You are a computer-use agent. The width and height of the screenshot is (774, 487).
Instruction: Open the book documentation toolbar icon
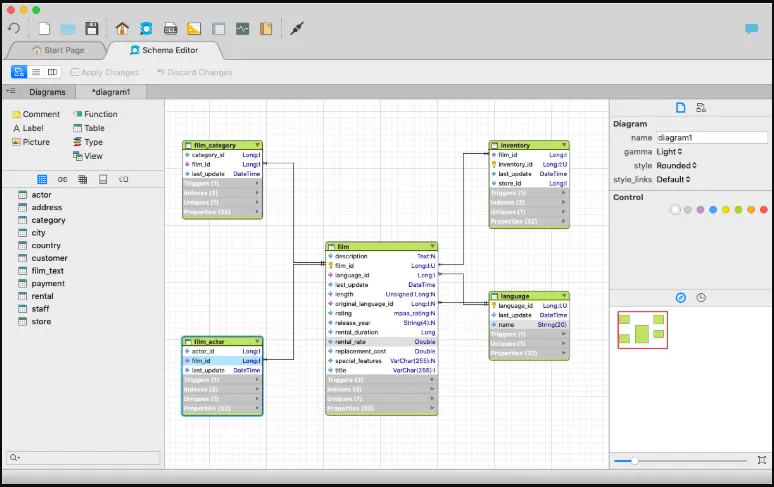[266, 29]
